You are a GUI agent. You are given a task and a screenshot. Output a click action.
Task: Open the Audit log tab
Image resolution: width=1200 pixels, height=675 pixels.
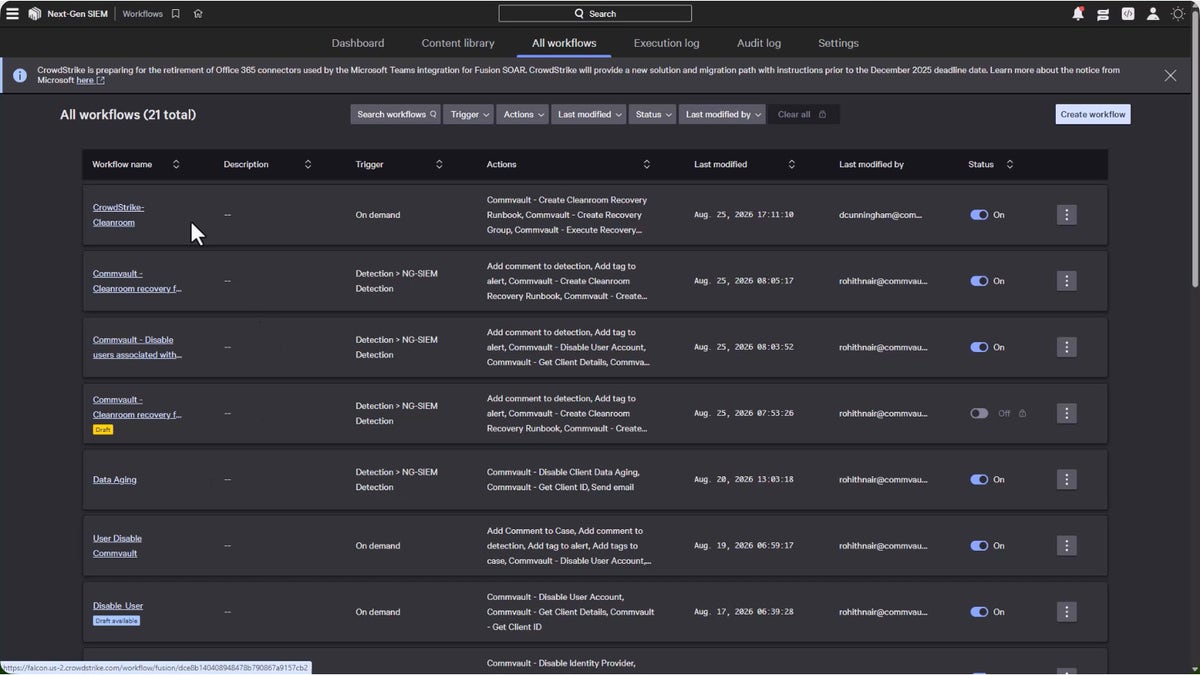(759, 43)
